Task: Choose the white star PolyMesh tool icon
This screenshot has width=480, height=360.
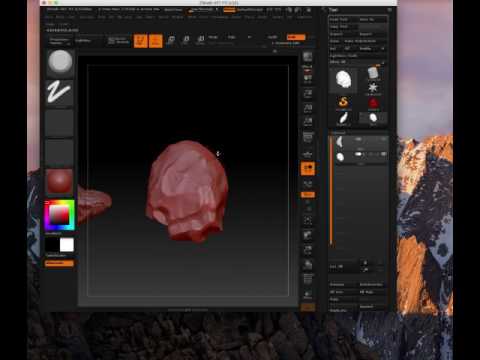Action: click(x=373, y=88)
